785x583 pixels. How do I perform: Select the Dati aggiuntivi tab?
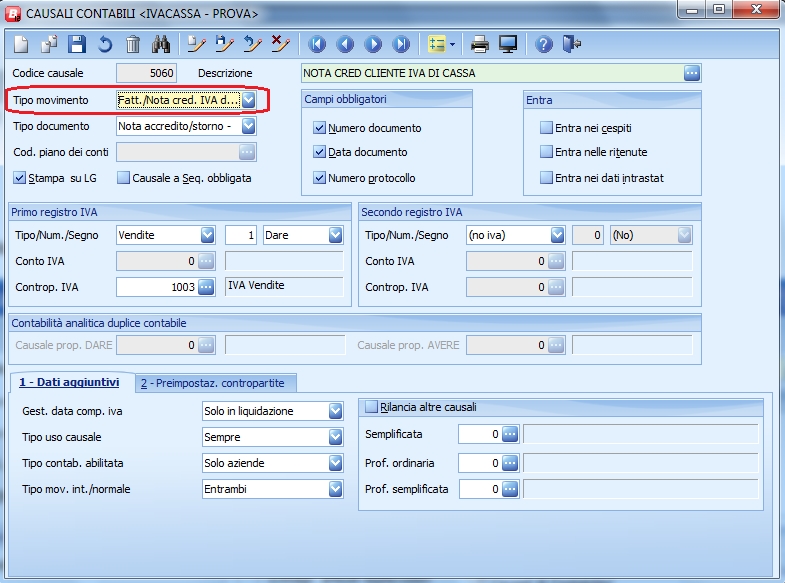[x=68, y=383]
